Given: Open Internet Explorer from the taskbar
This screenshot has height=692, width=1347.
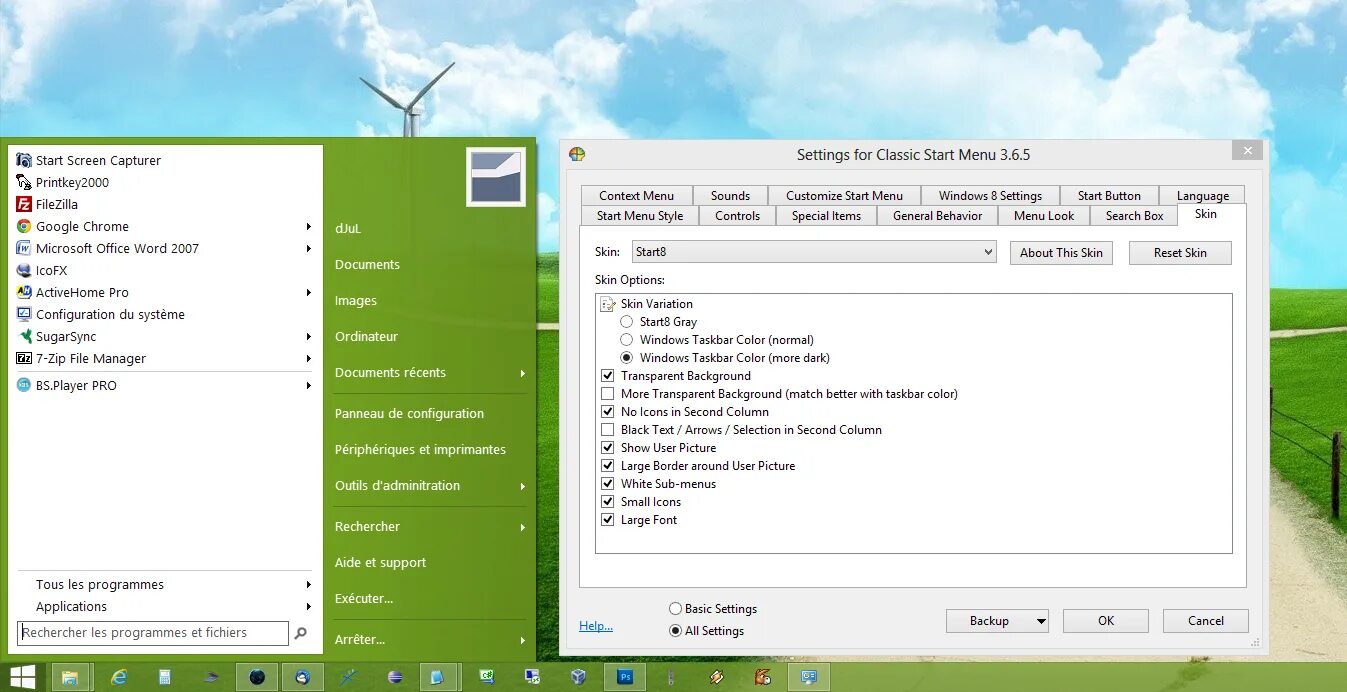Looking at the screenshot, I should click(119, 677).
